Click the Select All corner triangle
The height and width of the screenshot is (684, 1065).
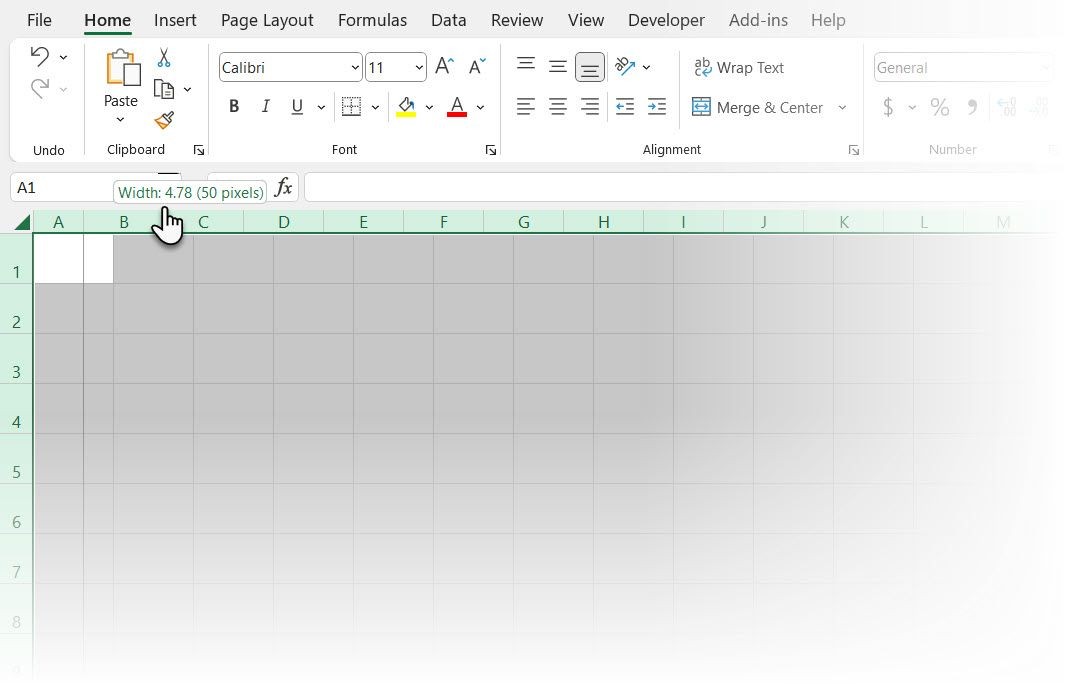(22, 222)
